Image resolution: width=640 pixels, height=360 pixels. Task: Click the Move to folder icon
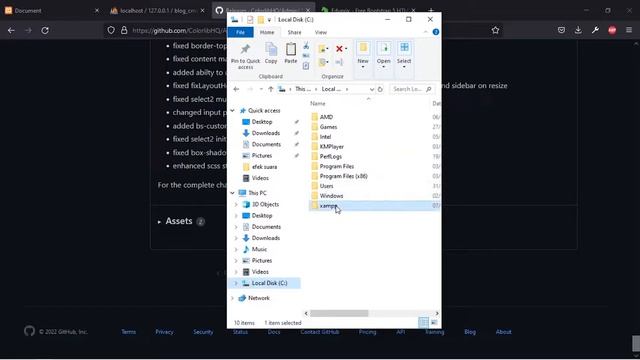[322, 49]
